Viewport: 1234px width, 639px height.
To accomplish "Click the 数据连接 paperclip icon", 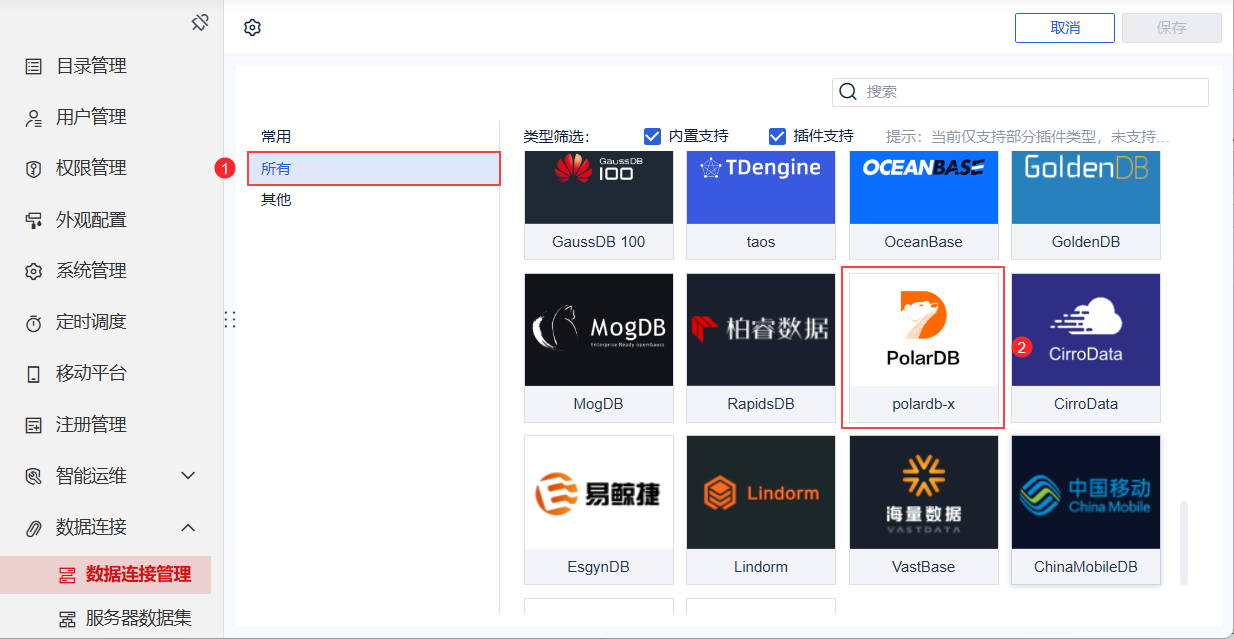I will coord(34,527).
